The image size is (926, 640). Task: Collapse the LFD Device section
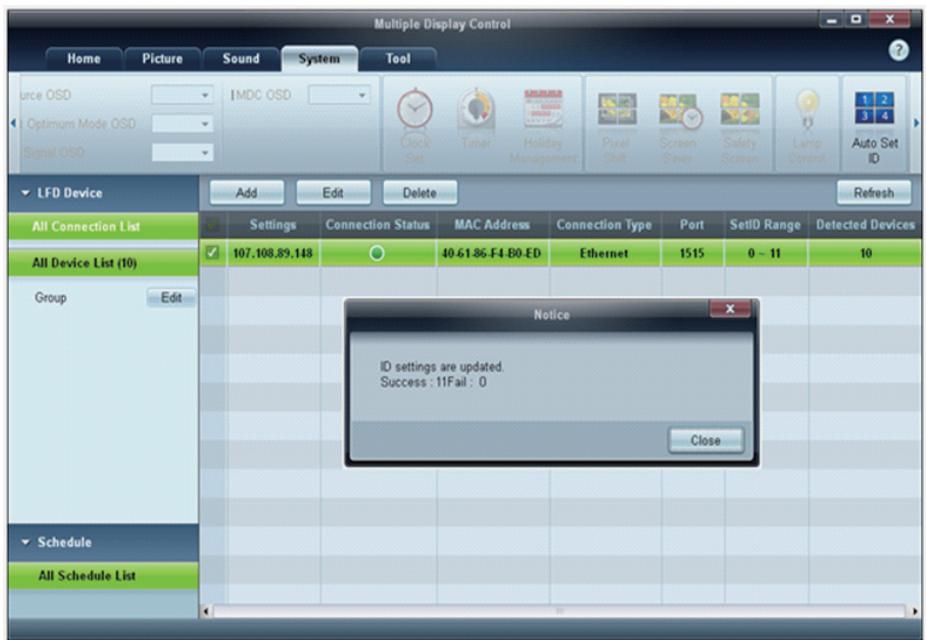click(25, 193)
